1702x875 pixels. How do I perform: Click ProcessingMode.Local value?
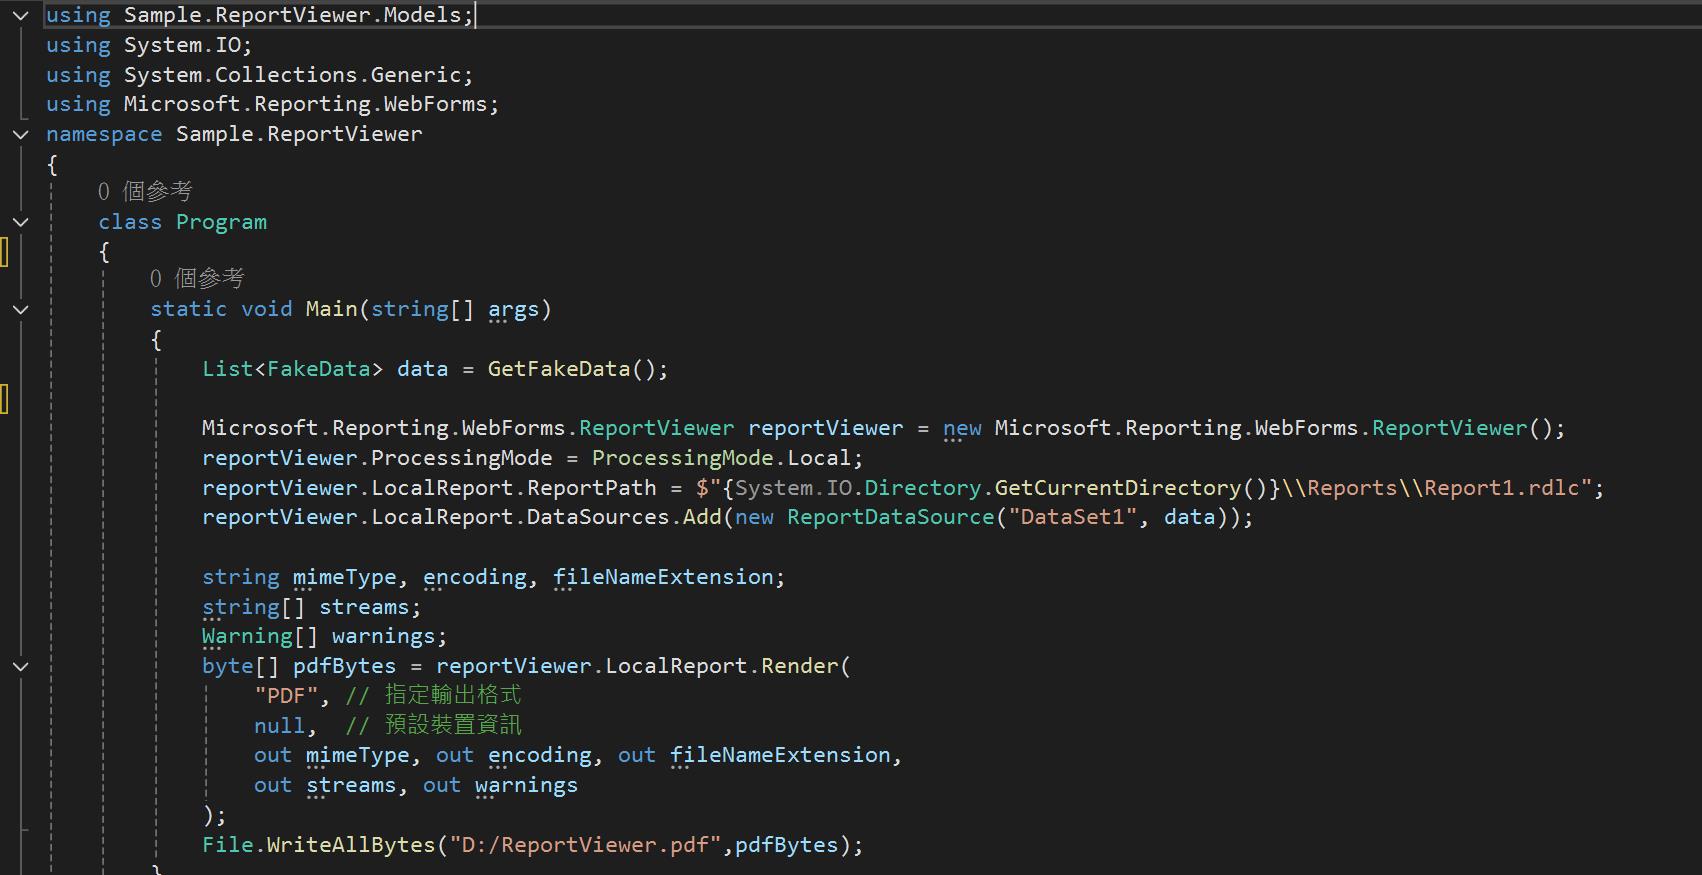coord(721,458)
